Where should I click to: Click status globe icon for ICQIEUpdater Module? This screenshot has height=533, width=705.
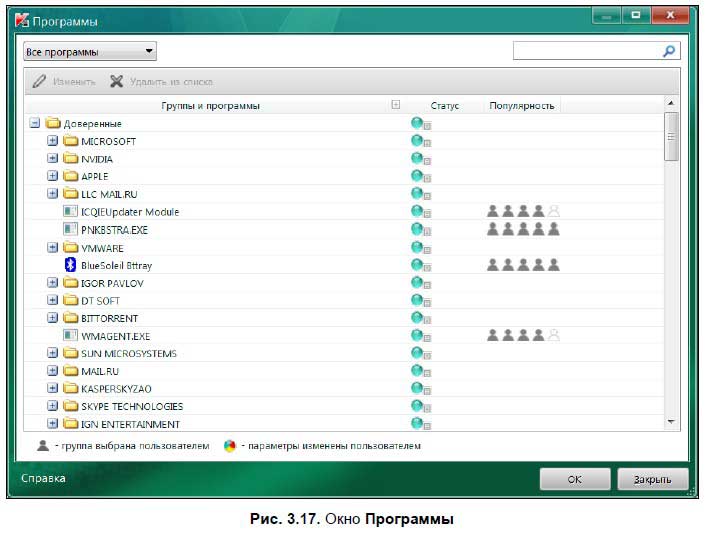pos(417,211)
